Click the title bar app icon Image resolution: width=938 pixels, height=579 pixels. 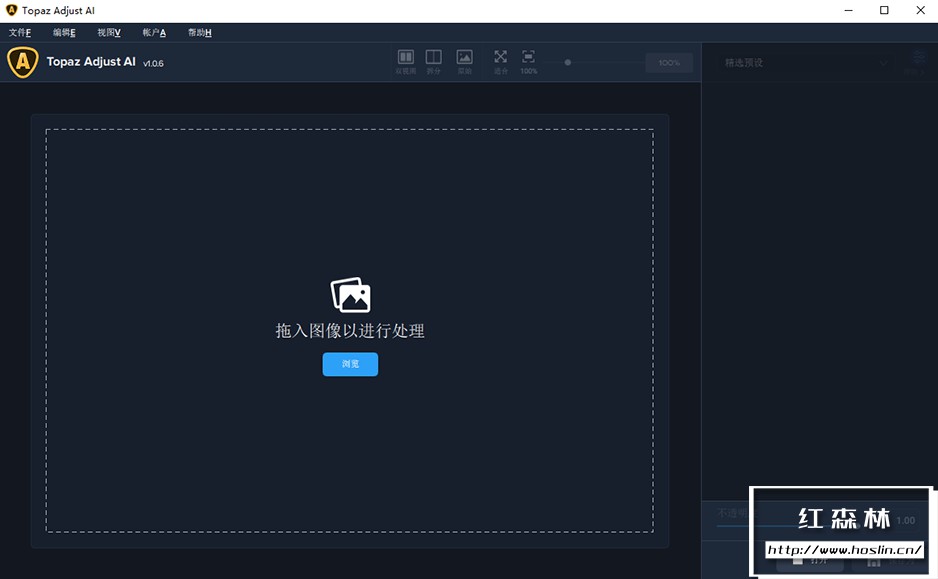(x=11, y=10)
